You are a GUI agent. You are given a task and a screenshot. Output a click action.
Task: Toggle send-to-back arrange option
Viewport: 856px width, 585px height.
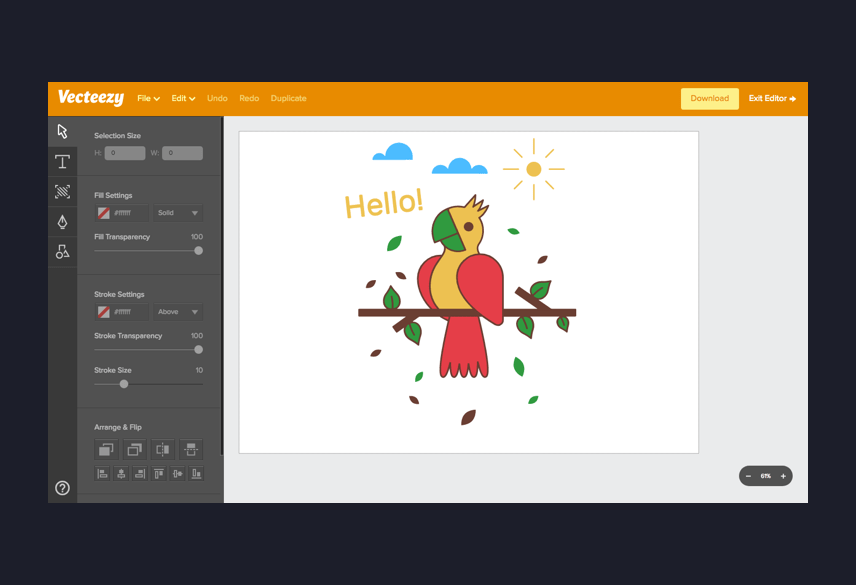pyautogui.click(x=134, y=449)
